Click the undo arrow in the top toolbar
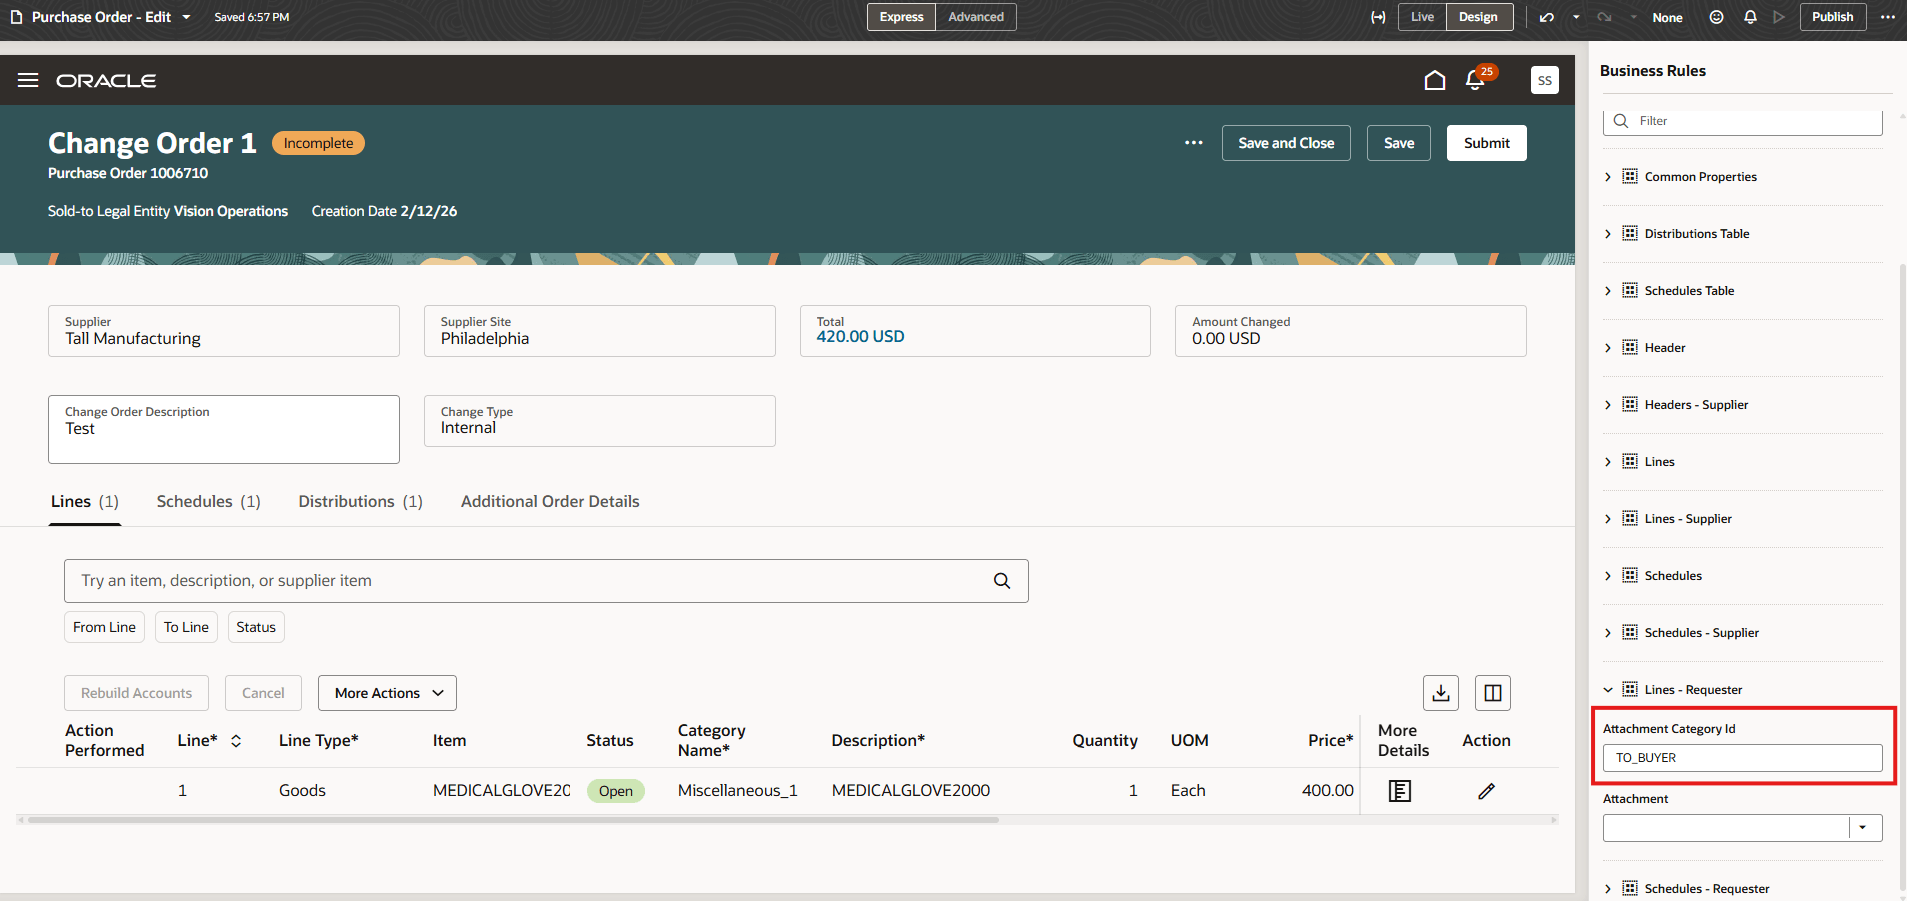The width and height of the screenshot is (1907, 901). [x=1545, y=17]
